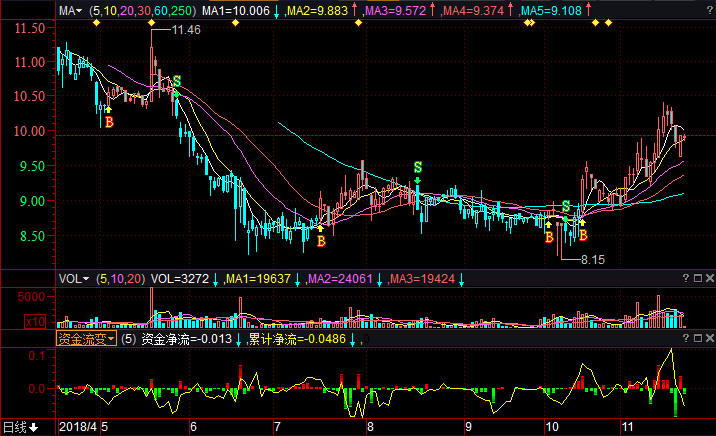
Task: Open the VOL indicator dropdown
Action: point(73,279)
